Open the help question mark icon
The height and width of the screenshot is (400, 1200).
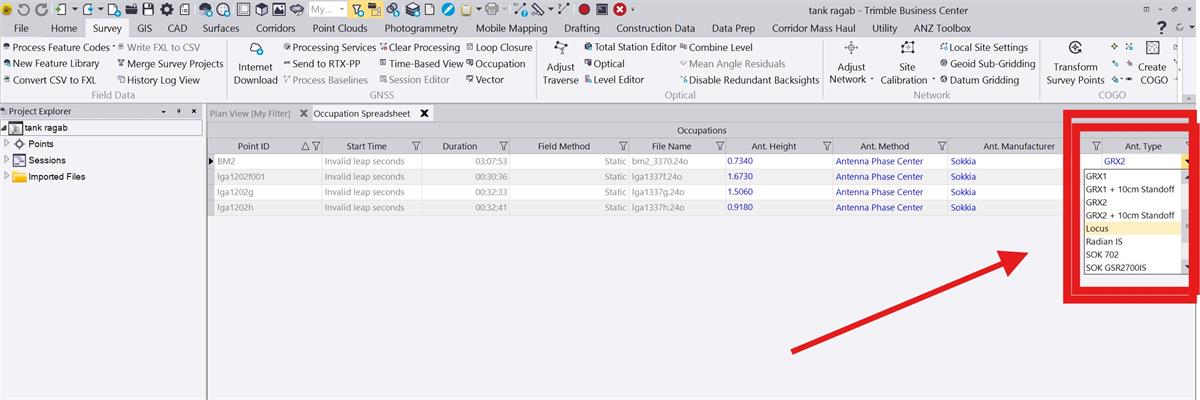pyautogui.click(x=1163, y=28)
